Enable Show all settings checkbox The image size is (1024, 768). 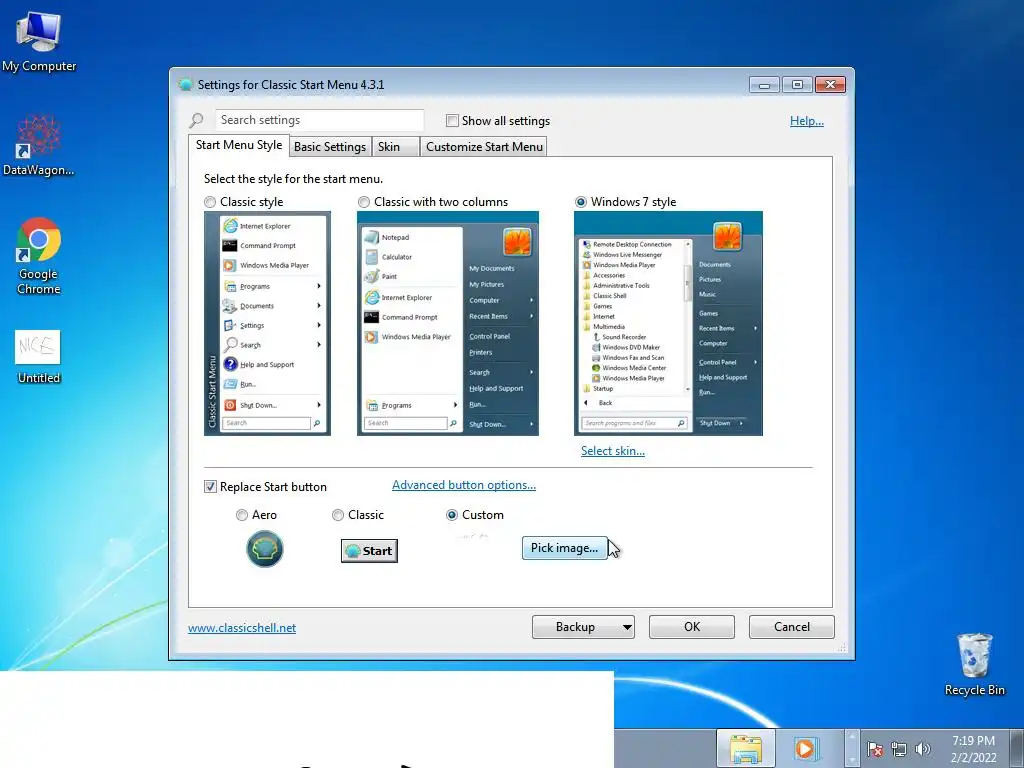[452, 121]
